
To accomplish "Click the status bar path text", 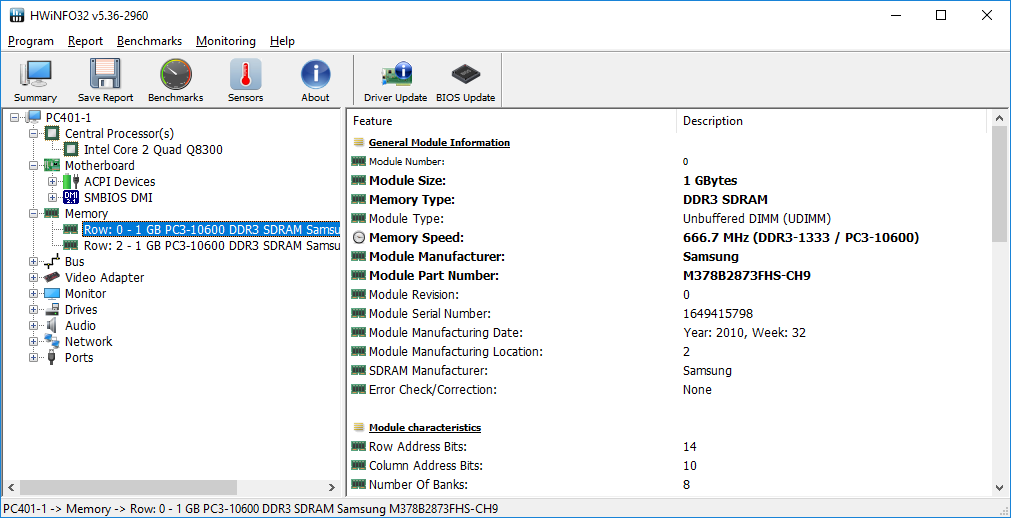I will (250, 509).
